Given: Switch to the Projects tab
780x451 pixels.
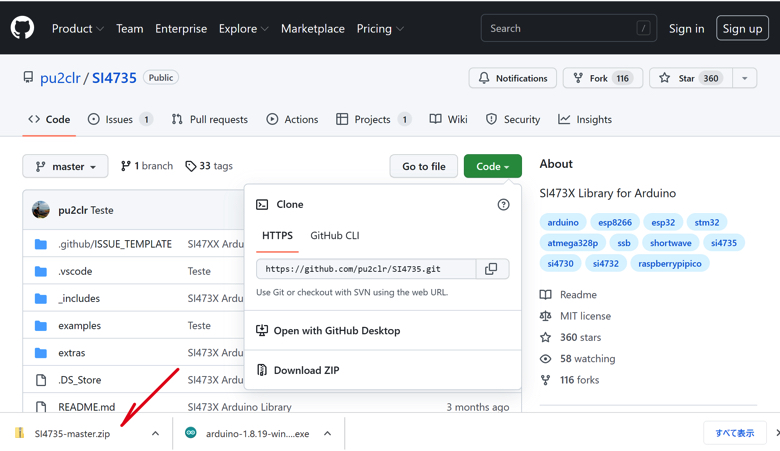Looking at the screenshot, I should pyautogui.click(x=374, y=119).
